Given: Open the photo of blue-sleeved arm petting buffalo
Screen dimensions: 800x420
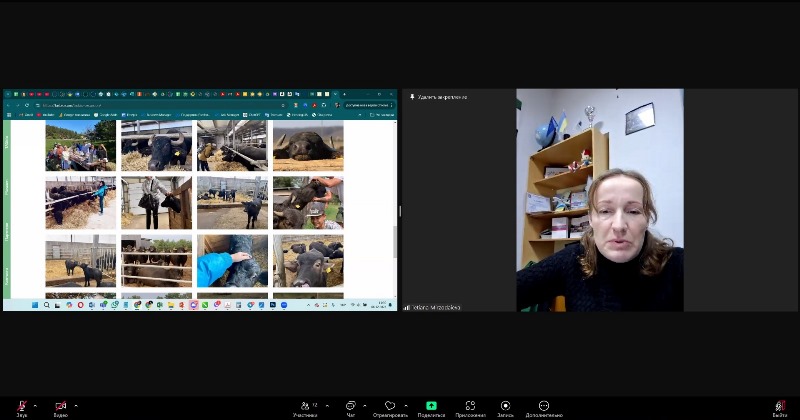Looking at the screenshot, I should click(x=232, y=261).
